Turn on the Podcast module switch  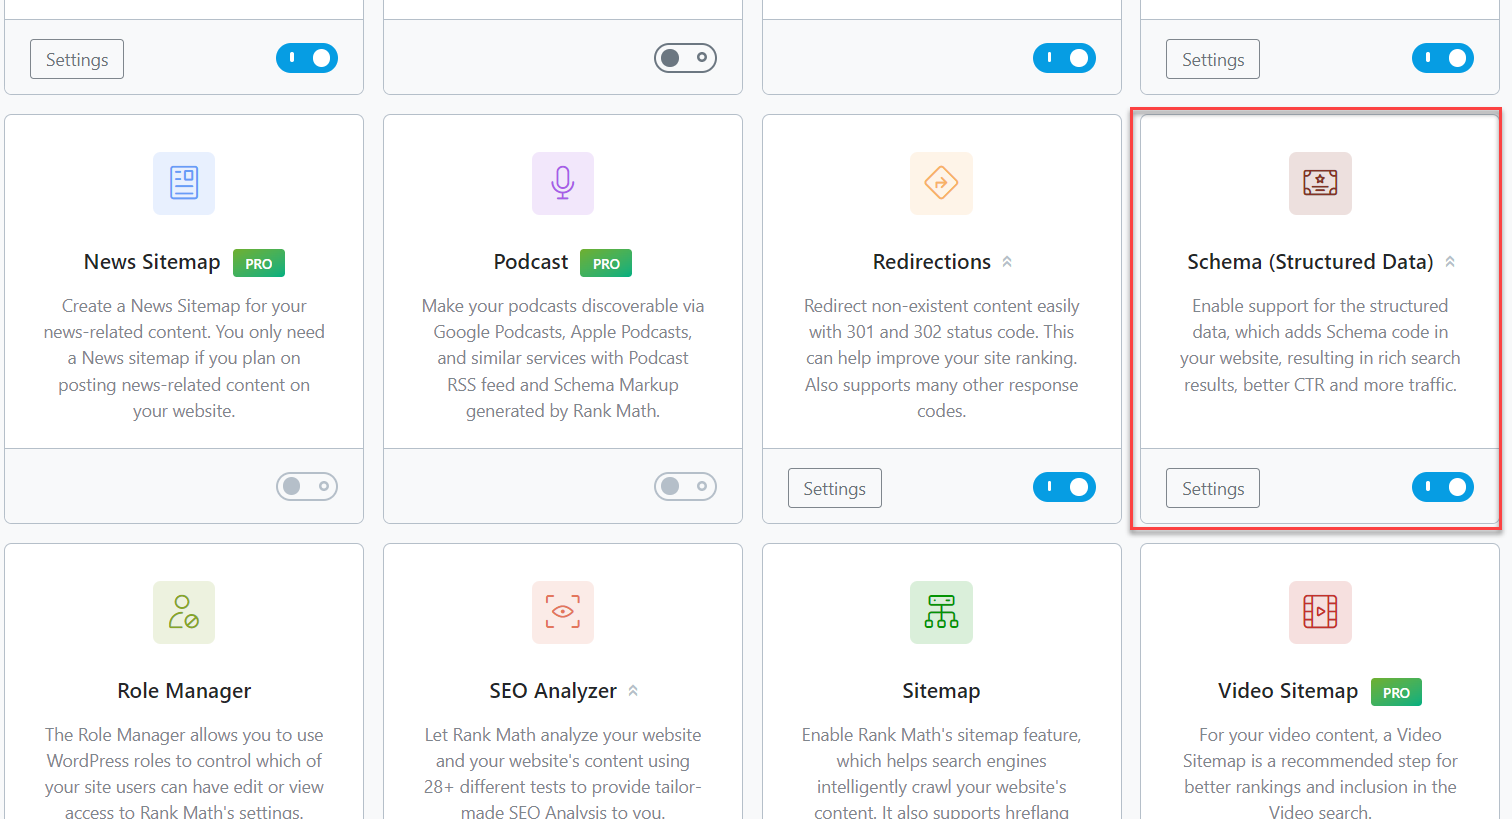pyautogui.click(x=685, y=487)
